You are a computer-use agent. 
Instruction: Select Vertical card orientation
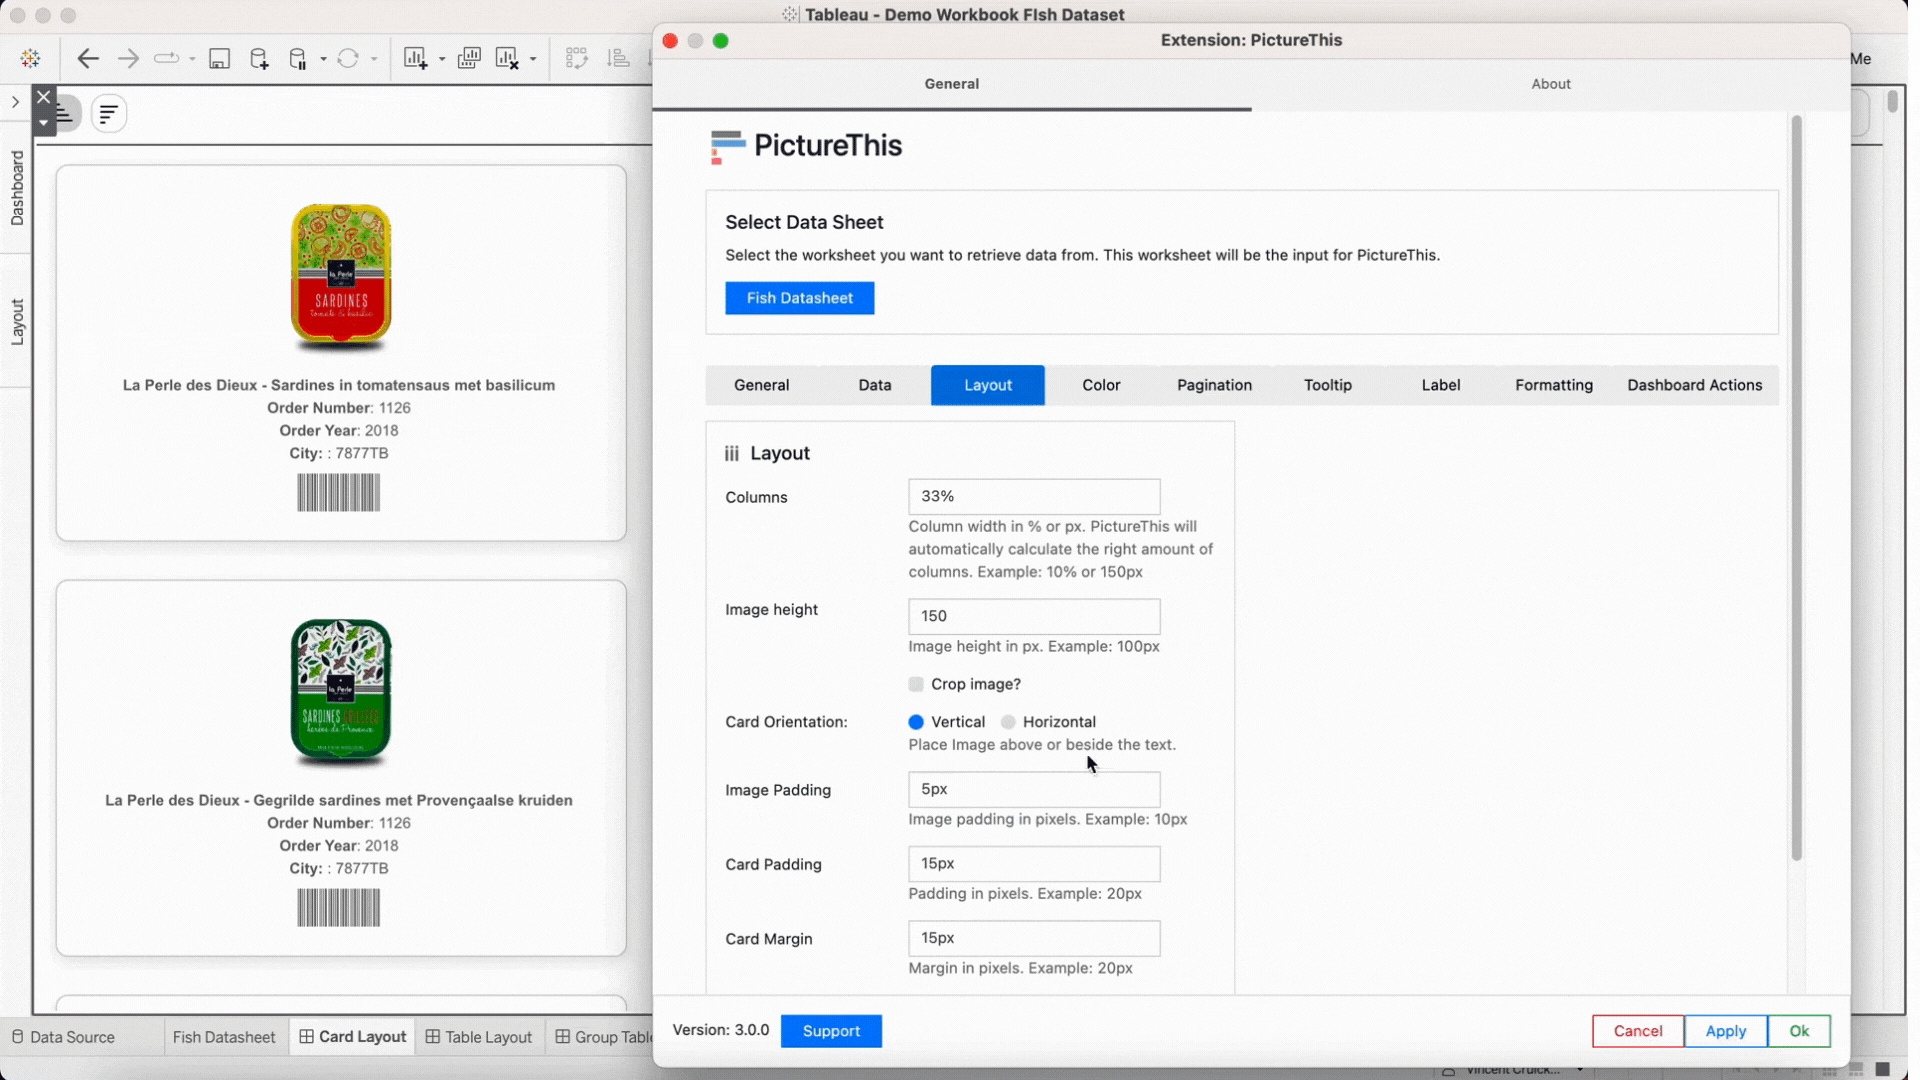(x=916, y=723)
